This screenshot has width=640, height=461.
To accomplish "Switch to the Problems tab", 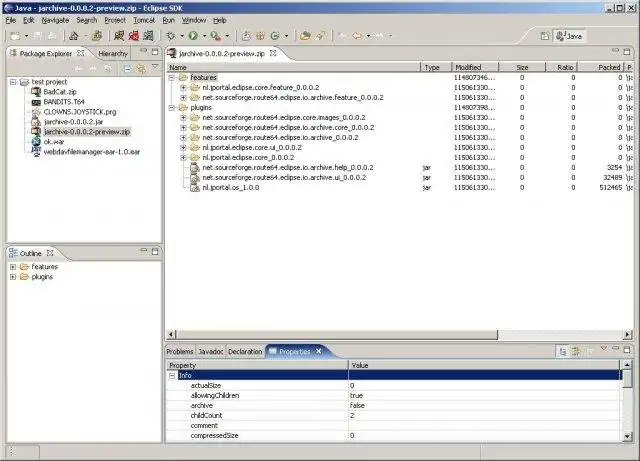I will (x=180, y=352).
